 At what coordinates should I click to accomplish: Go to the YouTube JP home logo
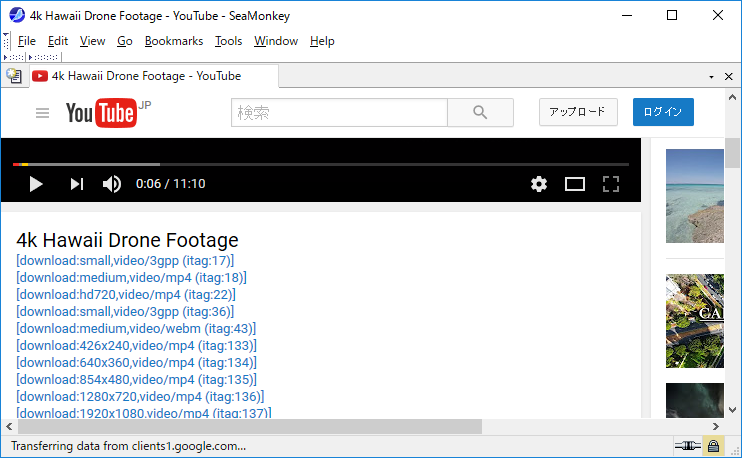[x=108, y=113]
